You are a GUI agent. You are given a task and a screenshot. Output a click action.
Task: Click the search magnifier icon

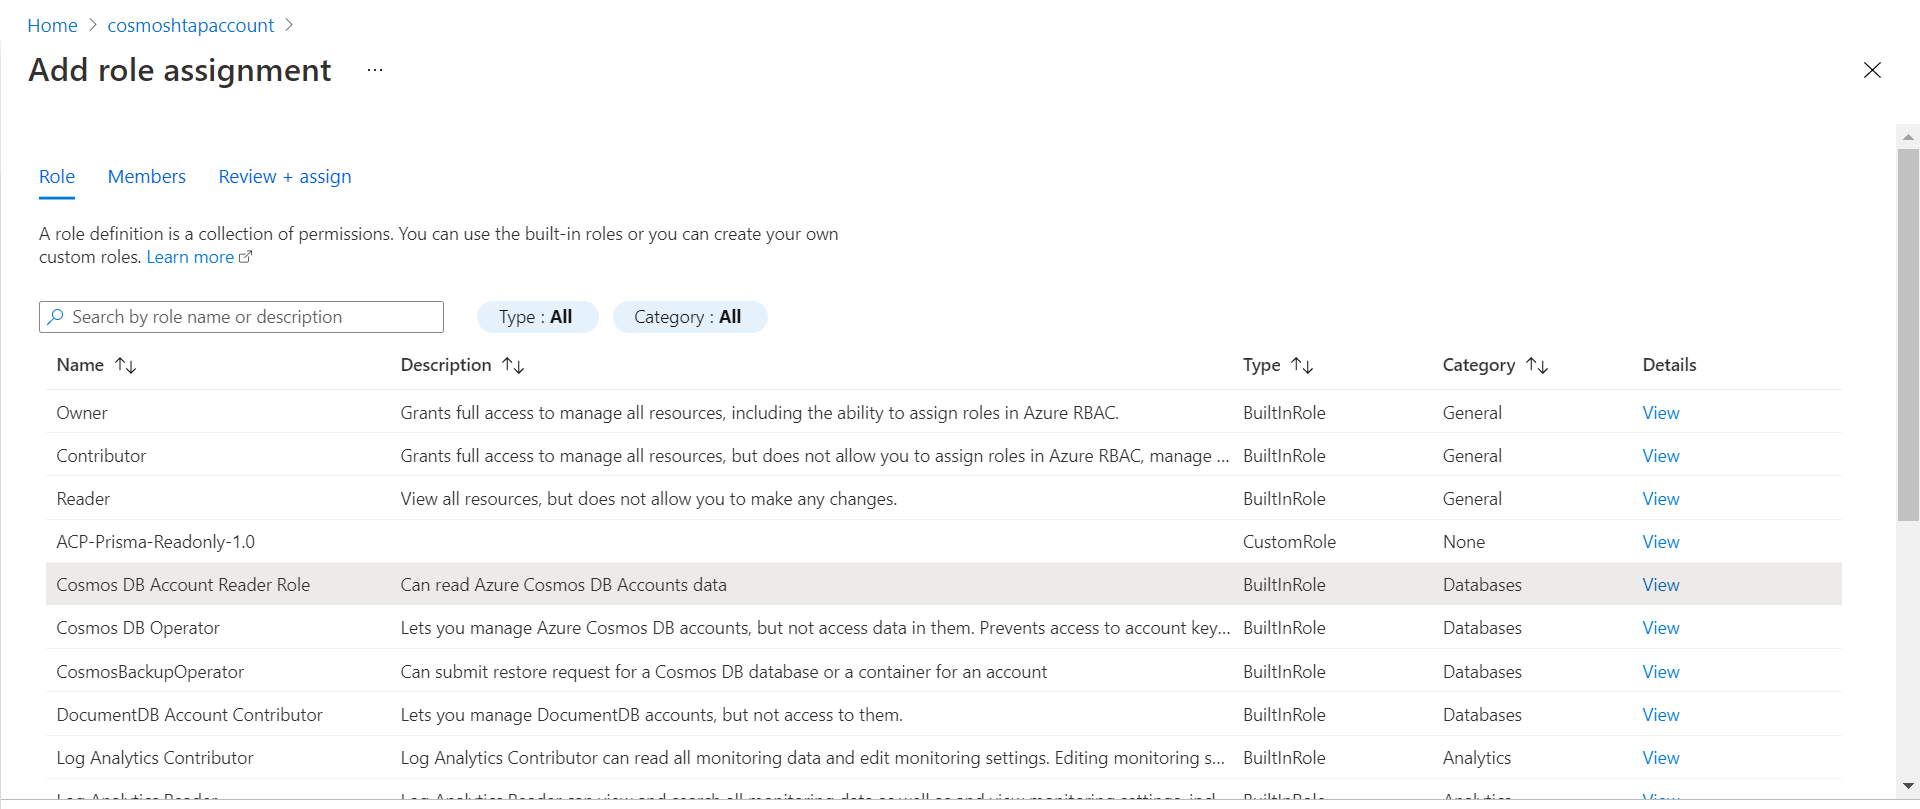(56, 317)
